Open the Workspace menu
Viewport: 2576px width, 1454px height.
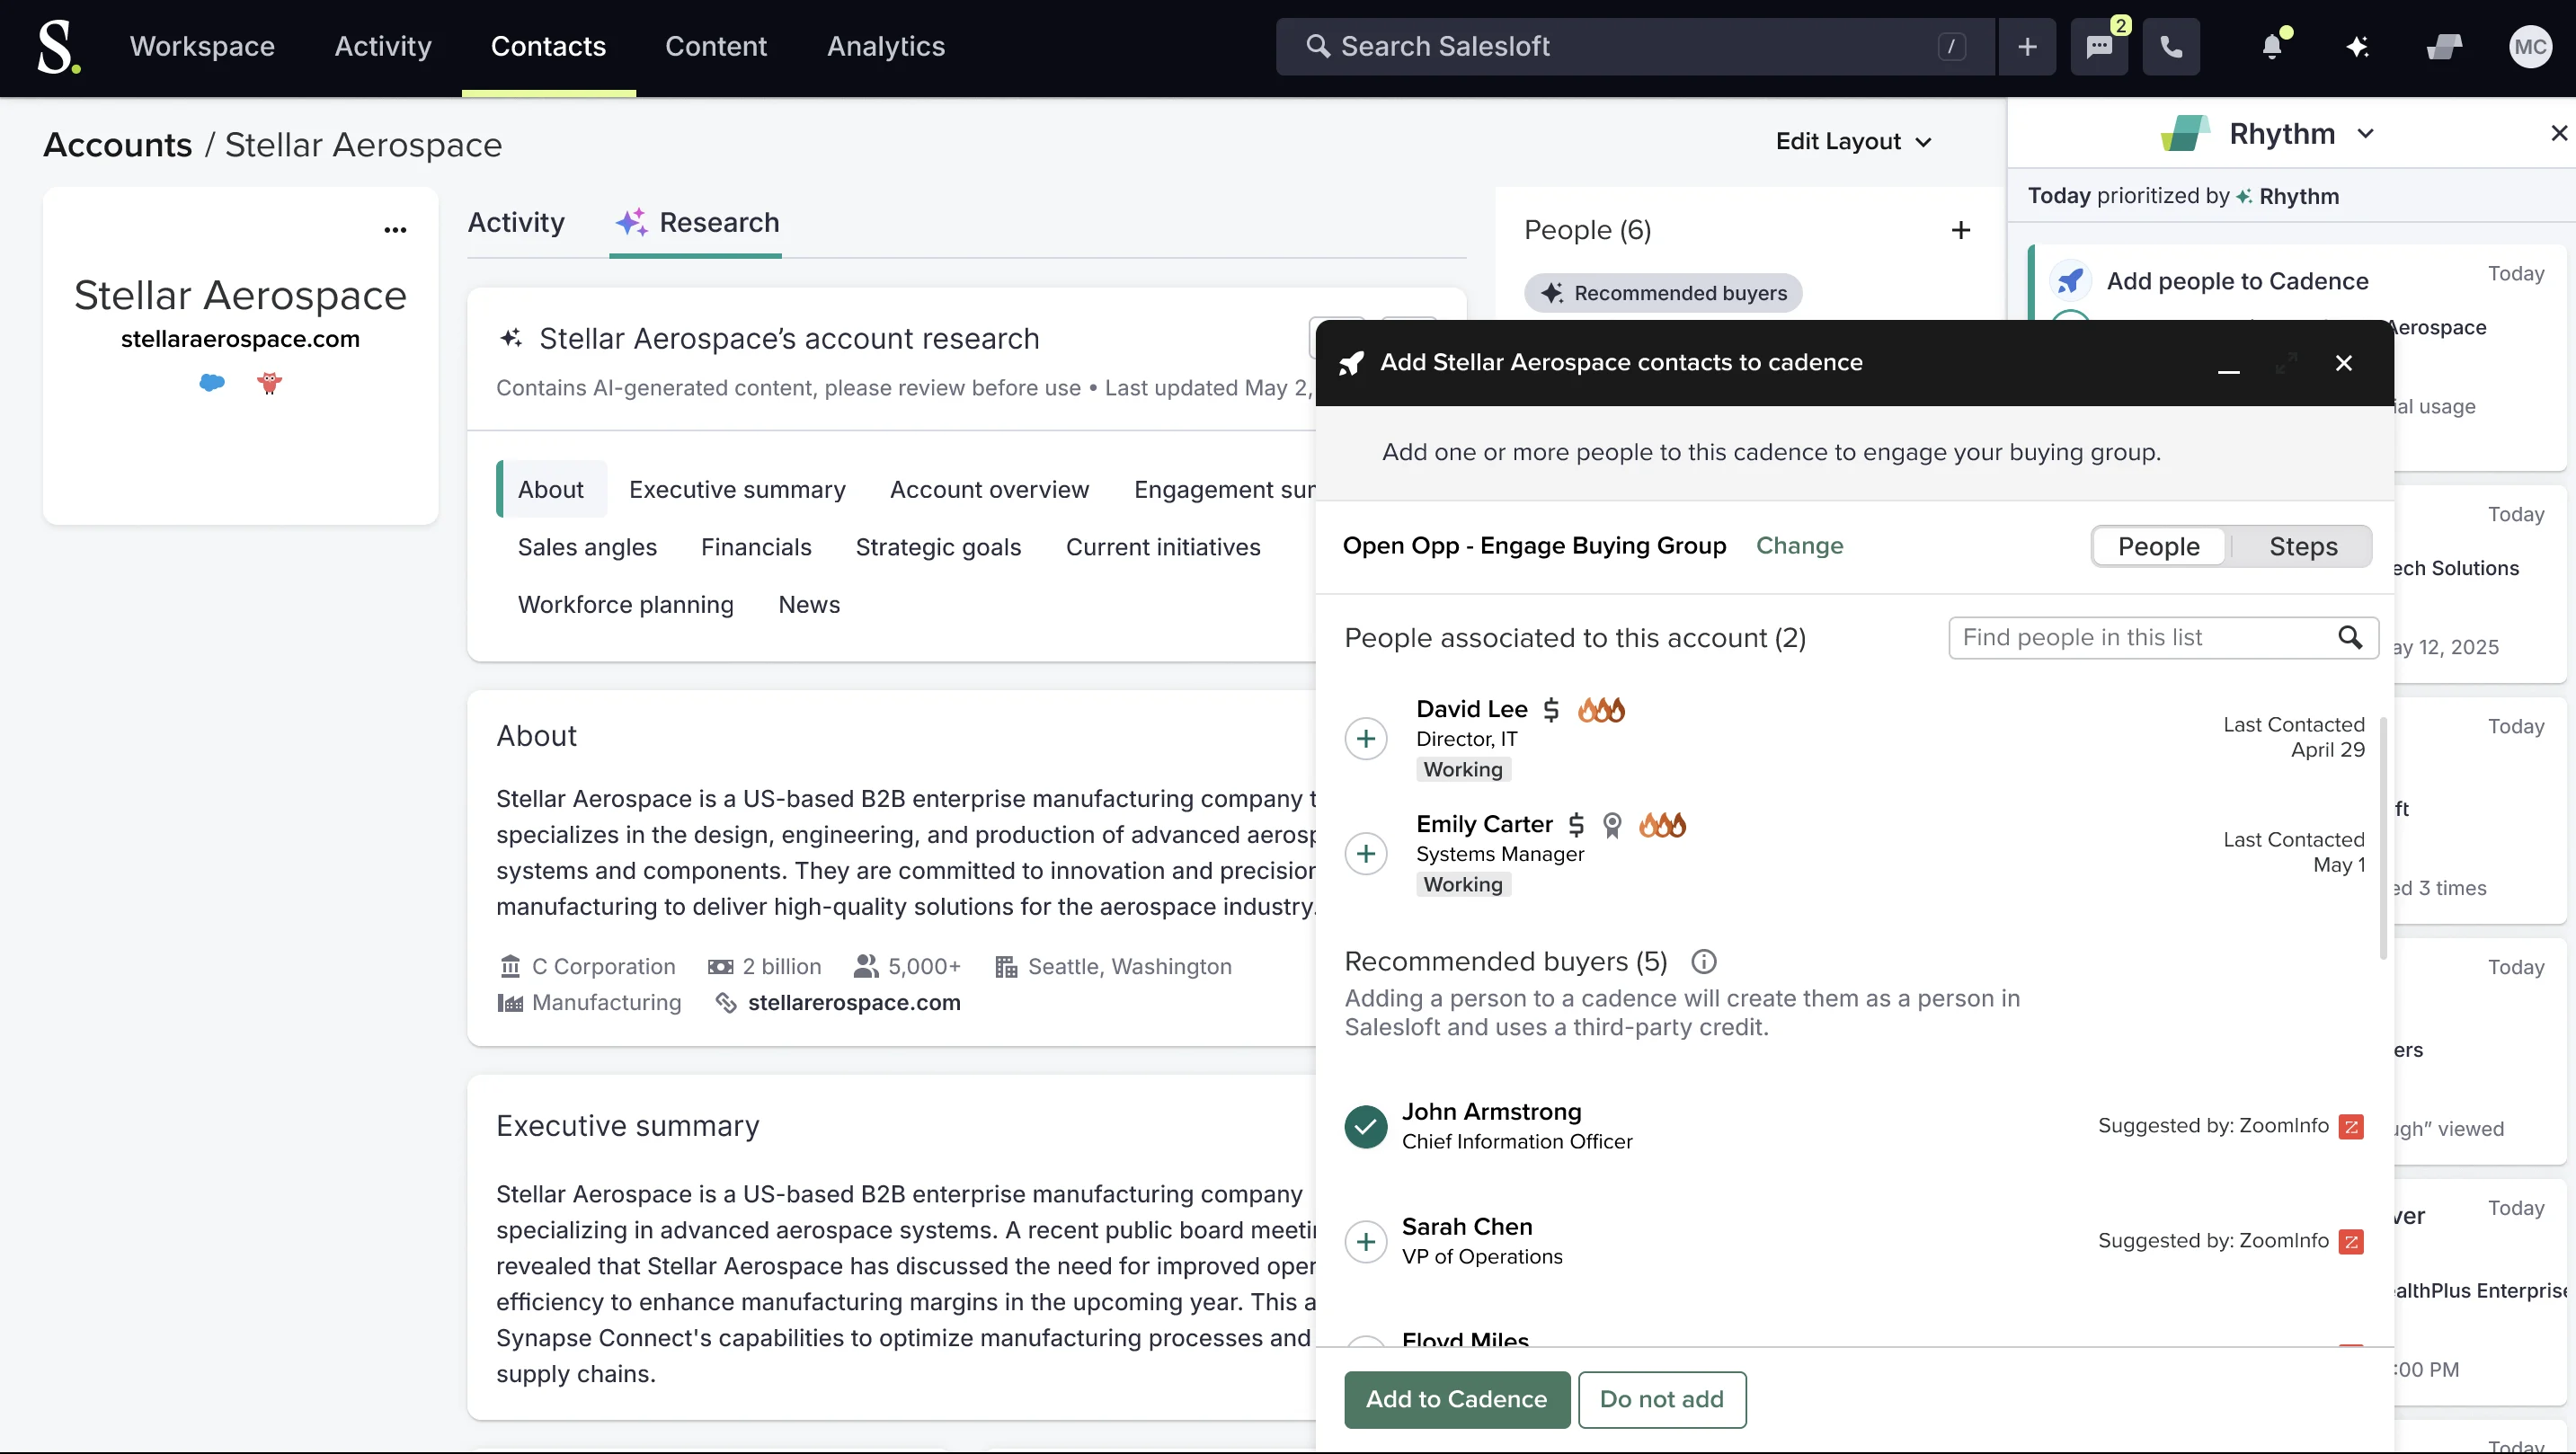[x=202, y=47]
